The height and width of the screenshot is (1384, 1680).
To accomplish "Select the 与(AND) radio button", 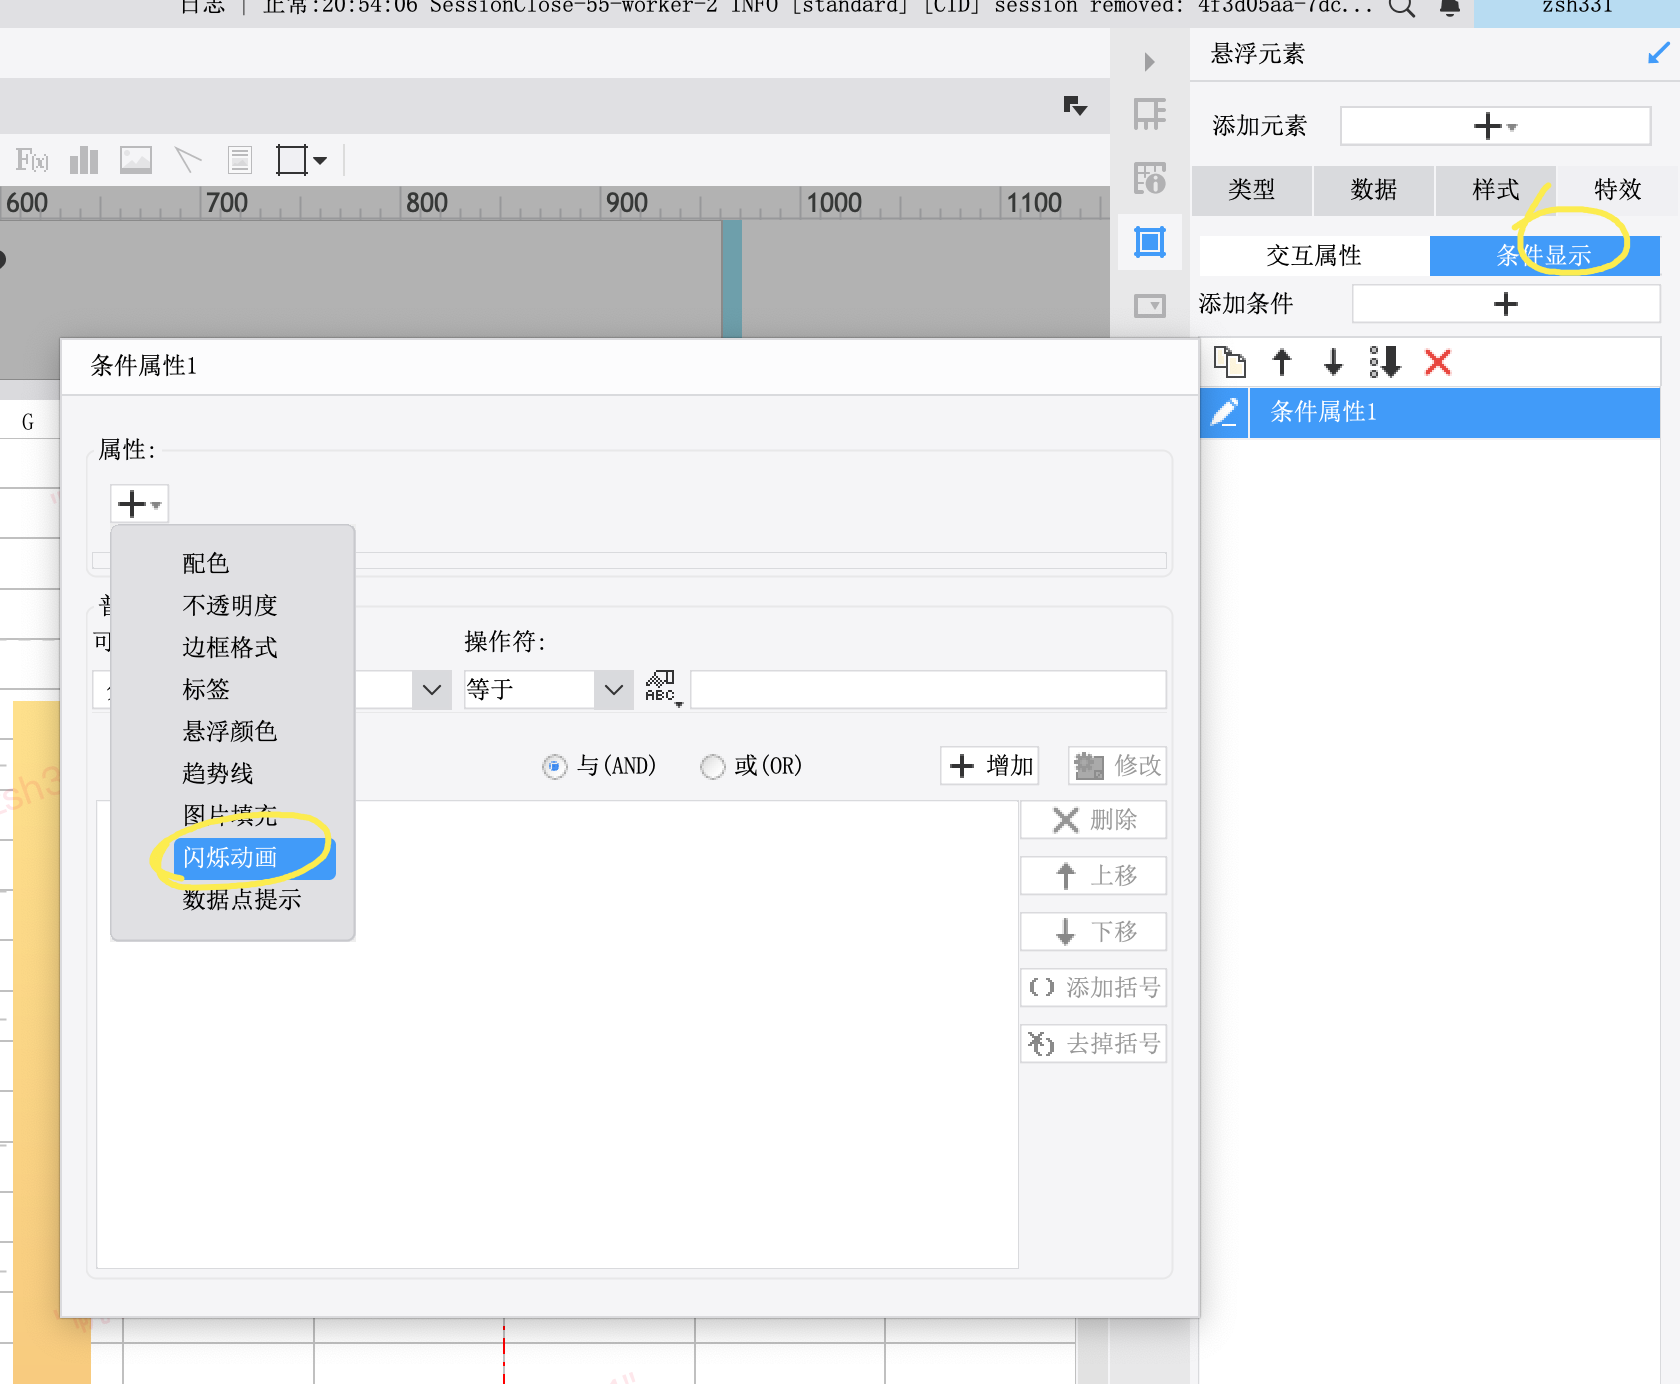I will [554, 767].
